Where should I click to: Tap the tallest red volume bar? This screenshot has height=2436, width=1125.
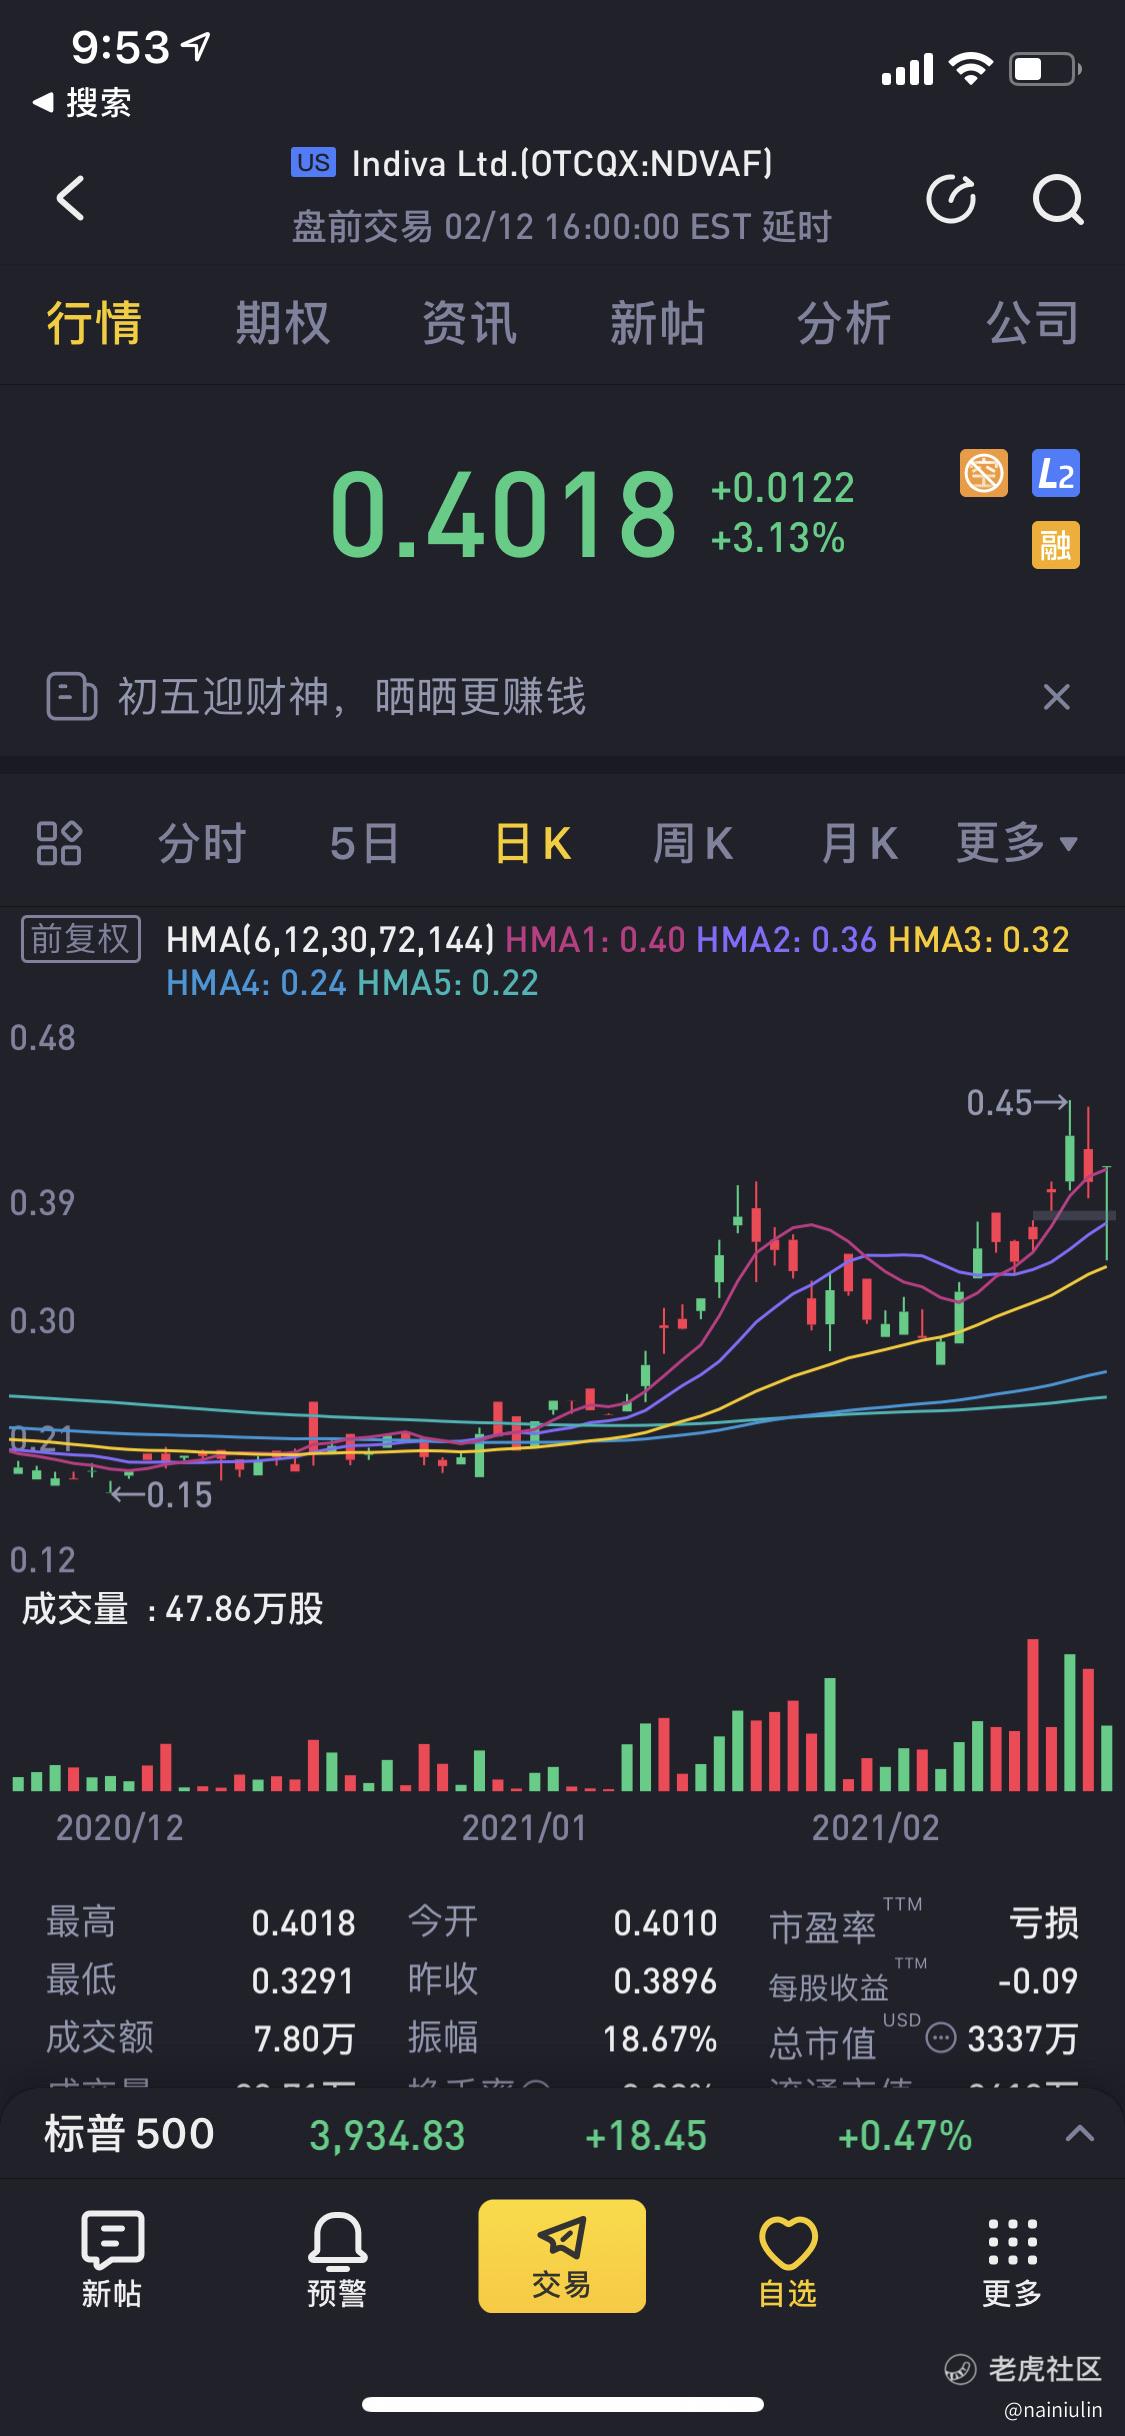[1033, 1714]
